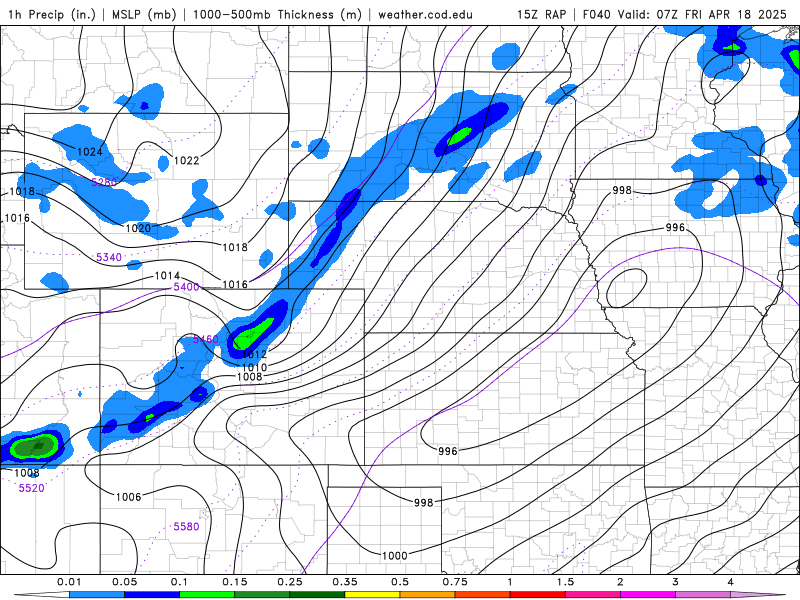Click the 1014 isobar label
The image size is (800, 600).
click(167, 276)
